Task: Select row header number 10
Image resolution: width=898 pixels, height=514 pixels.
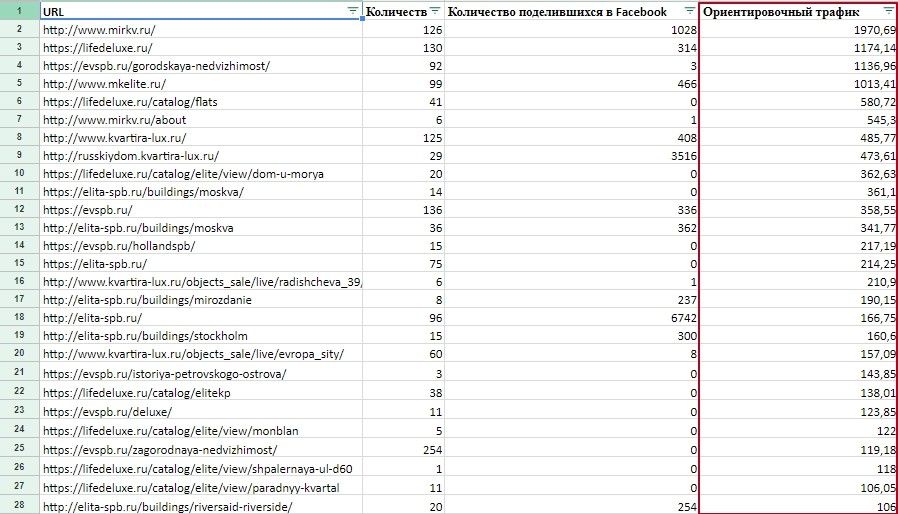Action: 19,174
